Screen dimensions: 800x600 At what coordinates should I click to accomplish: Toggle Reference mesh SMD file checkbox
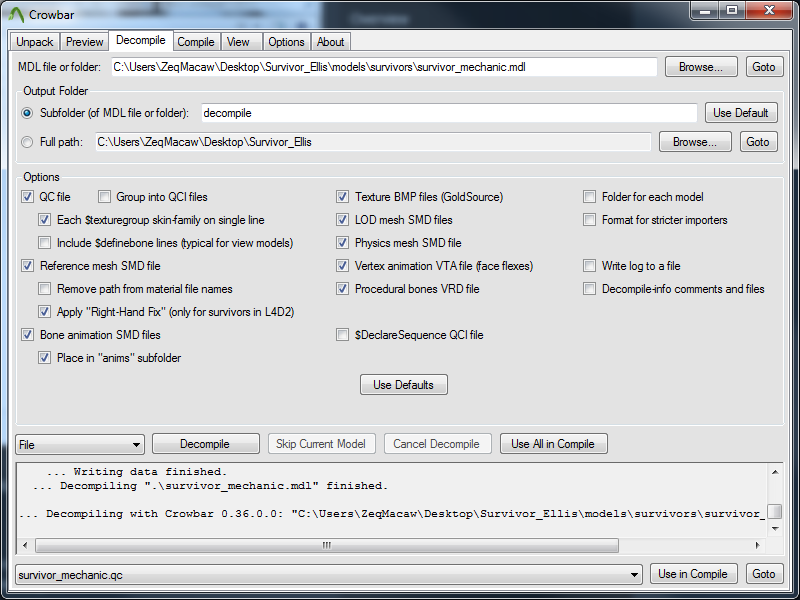point(28,266)
